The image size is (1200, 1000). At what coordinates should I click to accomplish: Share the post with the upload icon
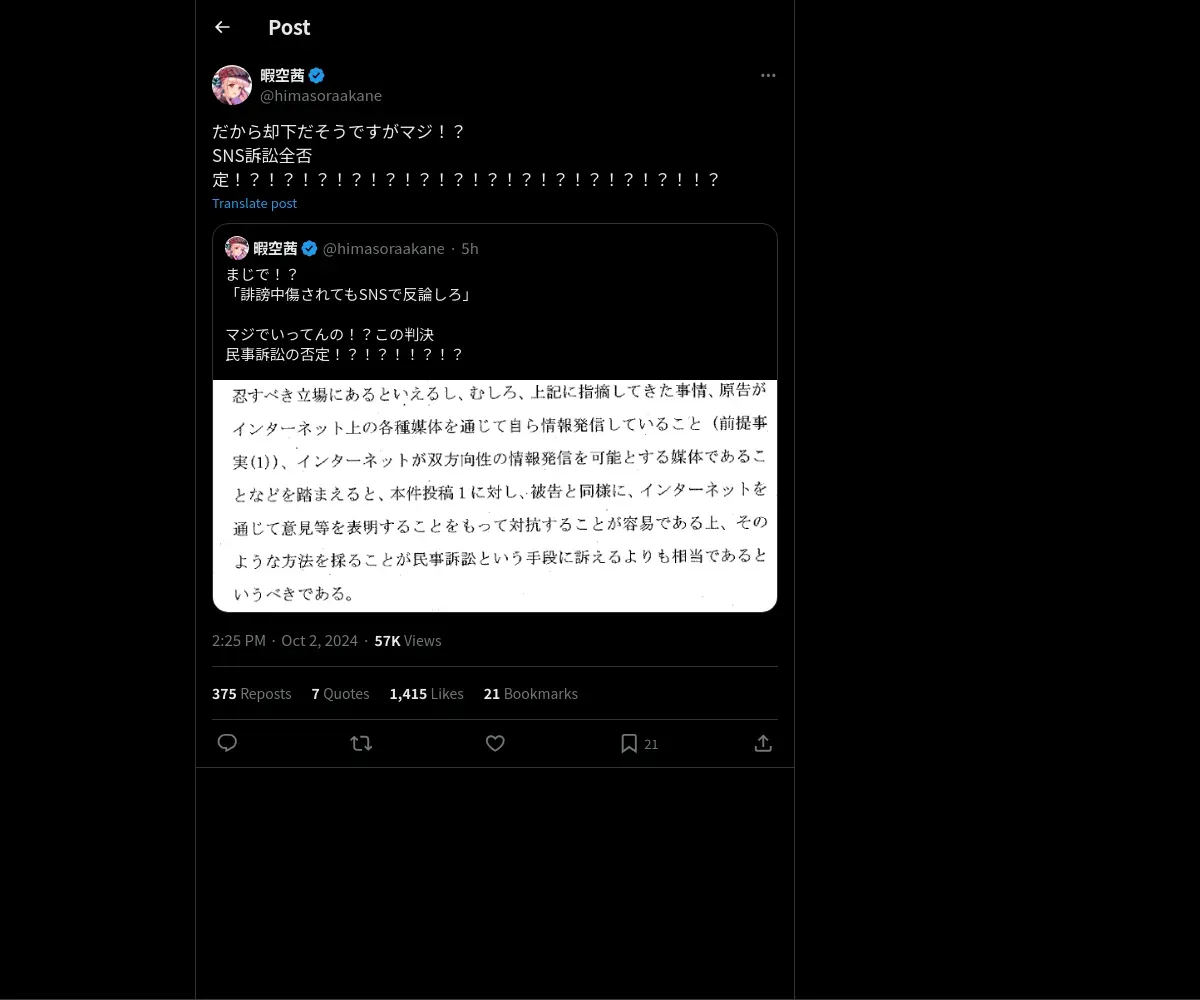(x=763, y=743)
